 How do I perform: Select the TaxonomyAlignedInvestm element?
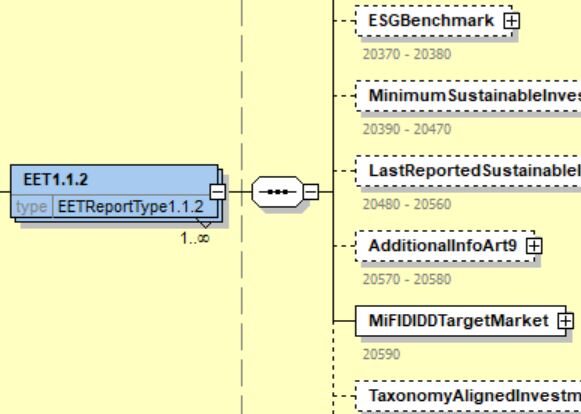tap(468, 396)
